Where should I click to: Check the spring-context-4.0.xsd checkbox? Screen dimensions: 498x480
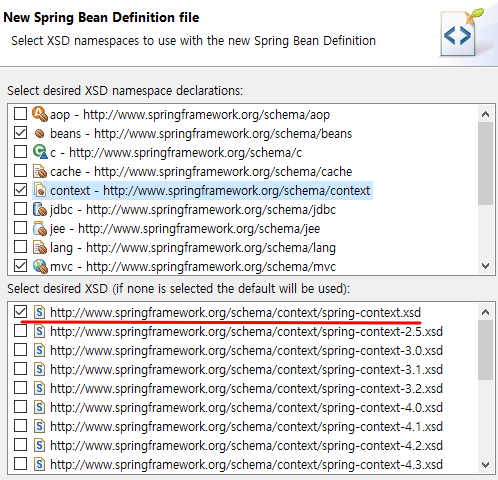pos(20,407)
